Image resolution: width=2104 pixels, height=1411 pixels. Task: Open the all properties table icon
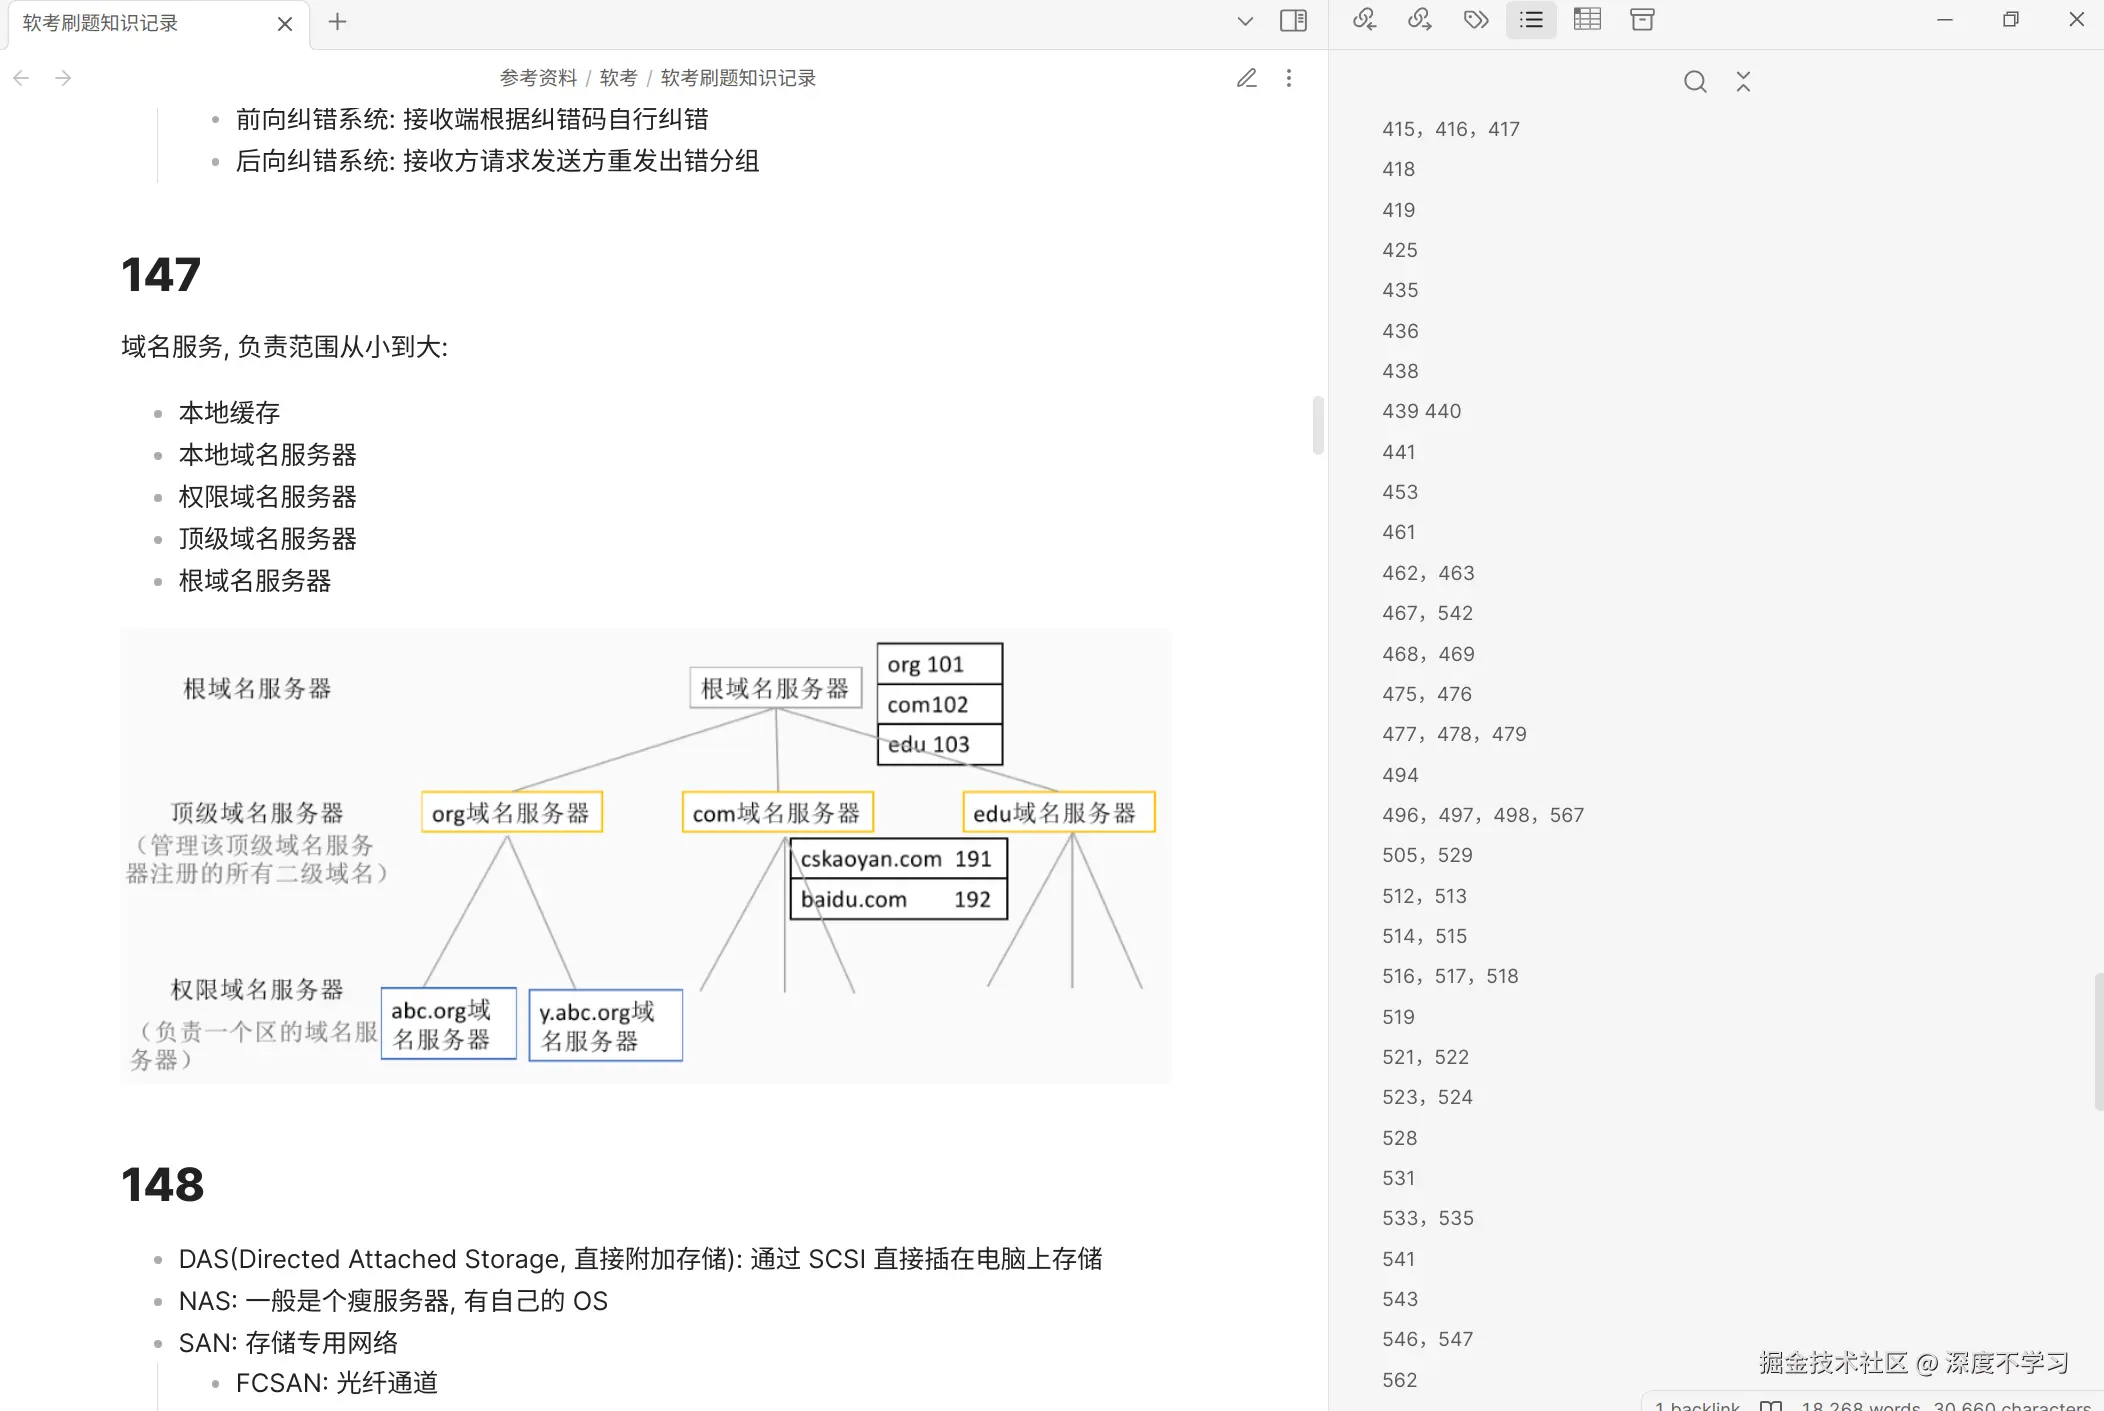coord(1587,20)
